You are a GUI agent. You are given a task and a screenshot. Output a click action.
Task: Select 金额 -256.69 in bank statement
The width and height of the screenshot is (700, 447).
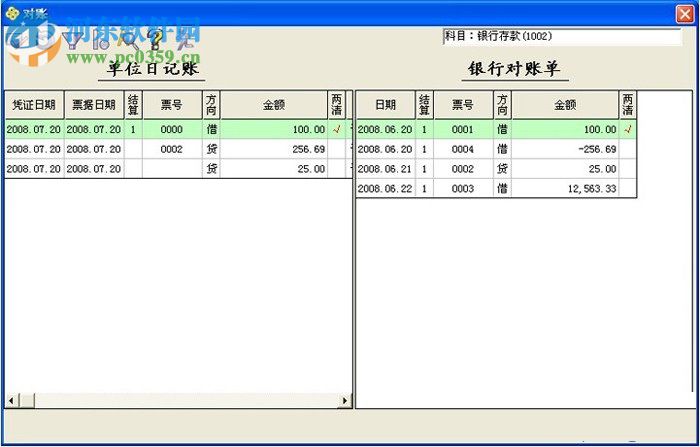pos(565,149)
